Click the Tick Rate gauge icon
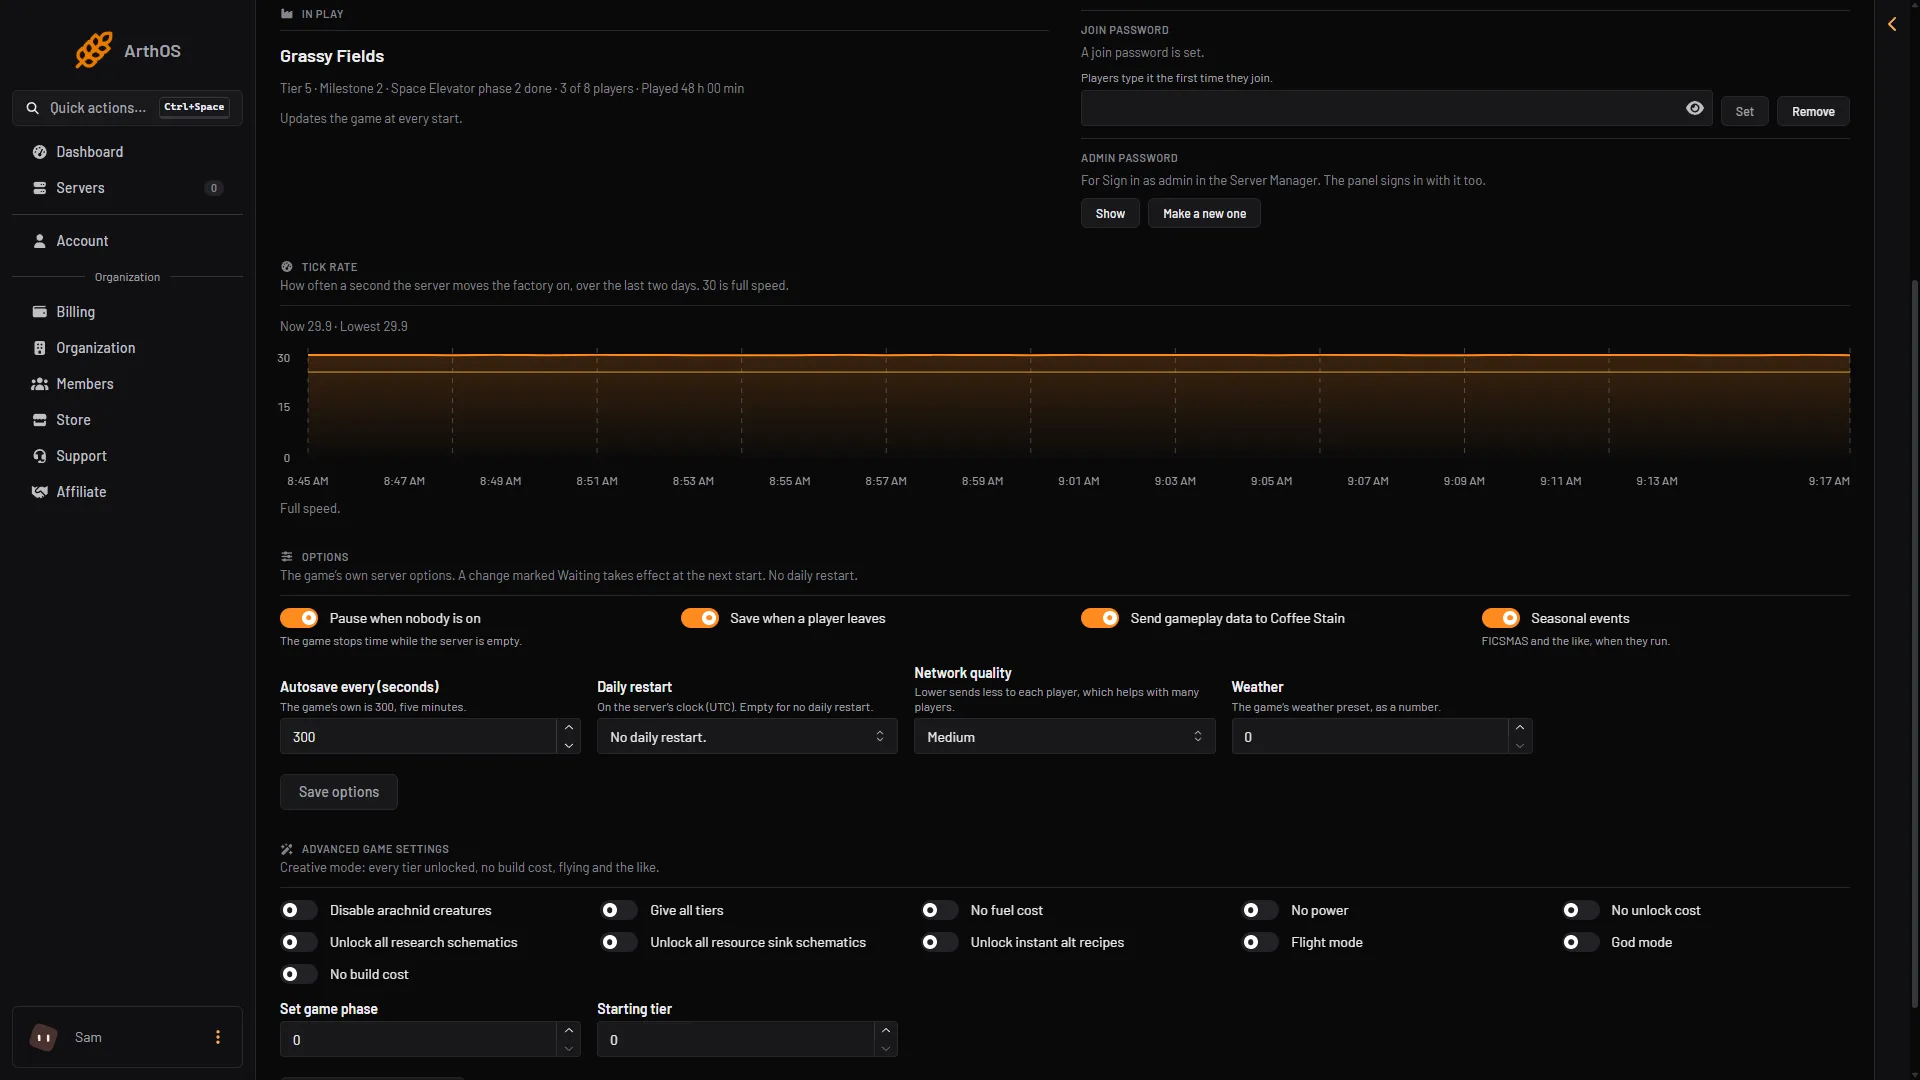 287,267
